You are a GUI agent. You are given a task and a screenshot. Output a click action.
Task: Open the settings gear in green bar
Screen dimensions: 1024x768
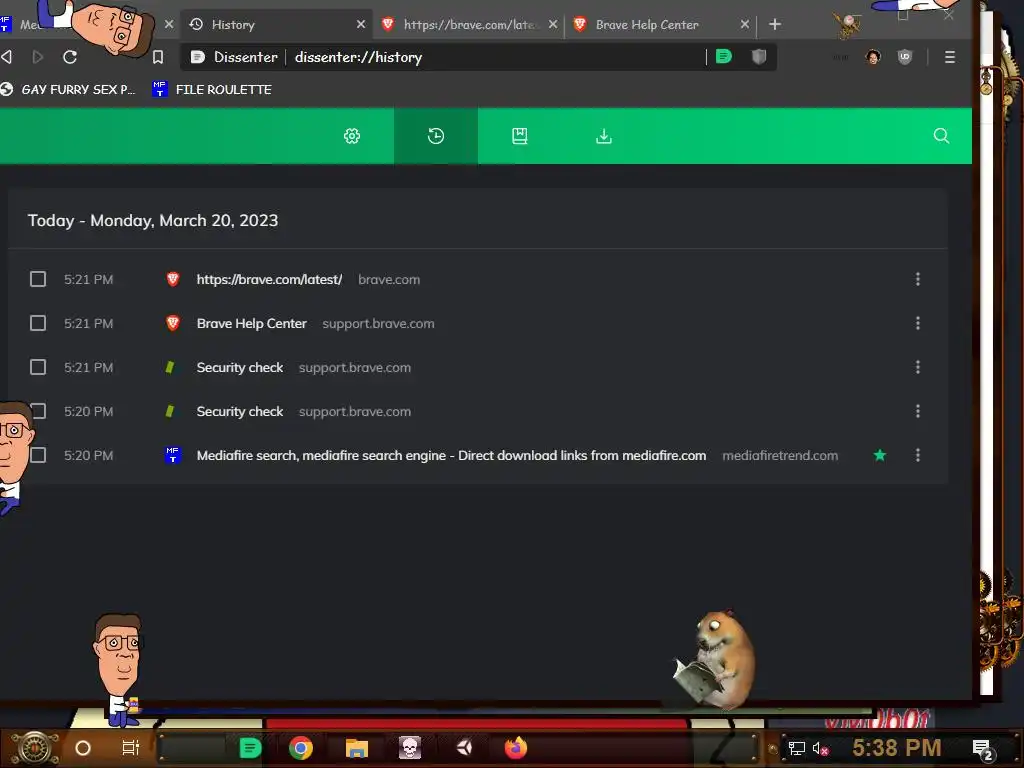tap(352, 136)
